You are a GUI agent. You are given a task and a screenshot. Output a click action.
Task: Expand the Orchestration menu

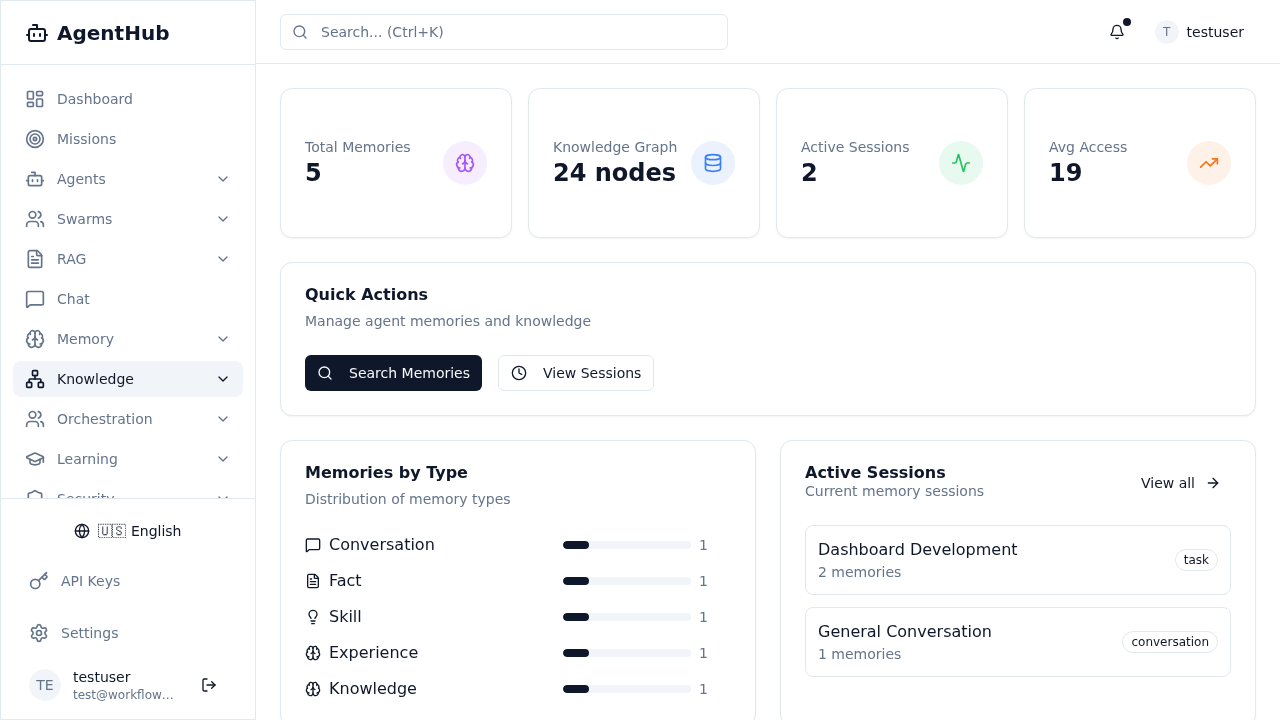223,419
